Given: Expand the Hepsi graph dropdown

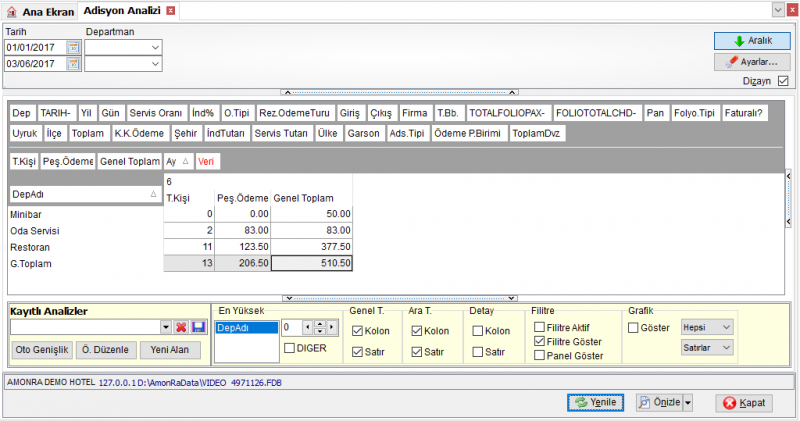Looking at the screenshot, I should 707,327.
